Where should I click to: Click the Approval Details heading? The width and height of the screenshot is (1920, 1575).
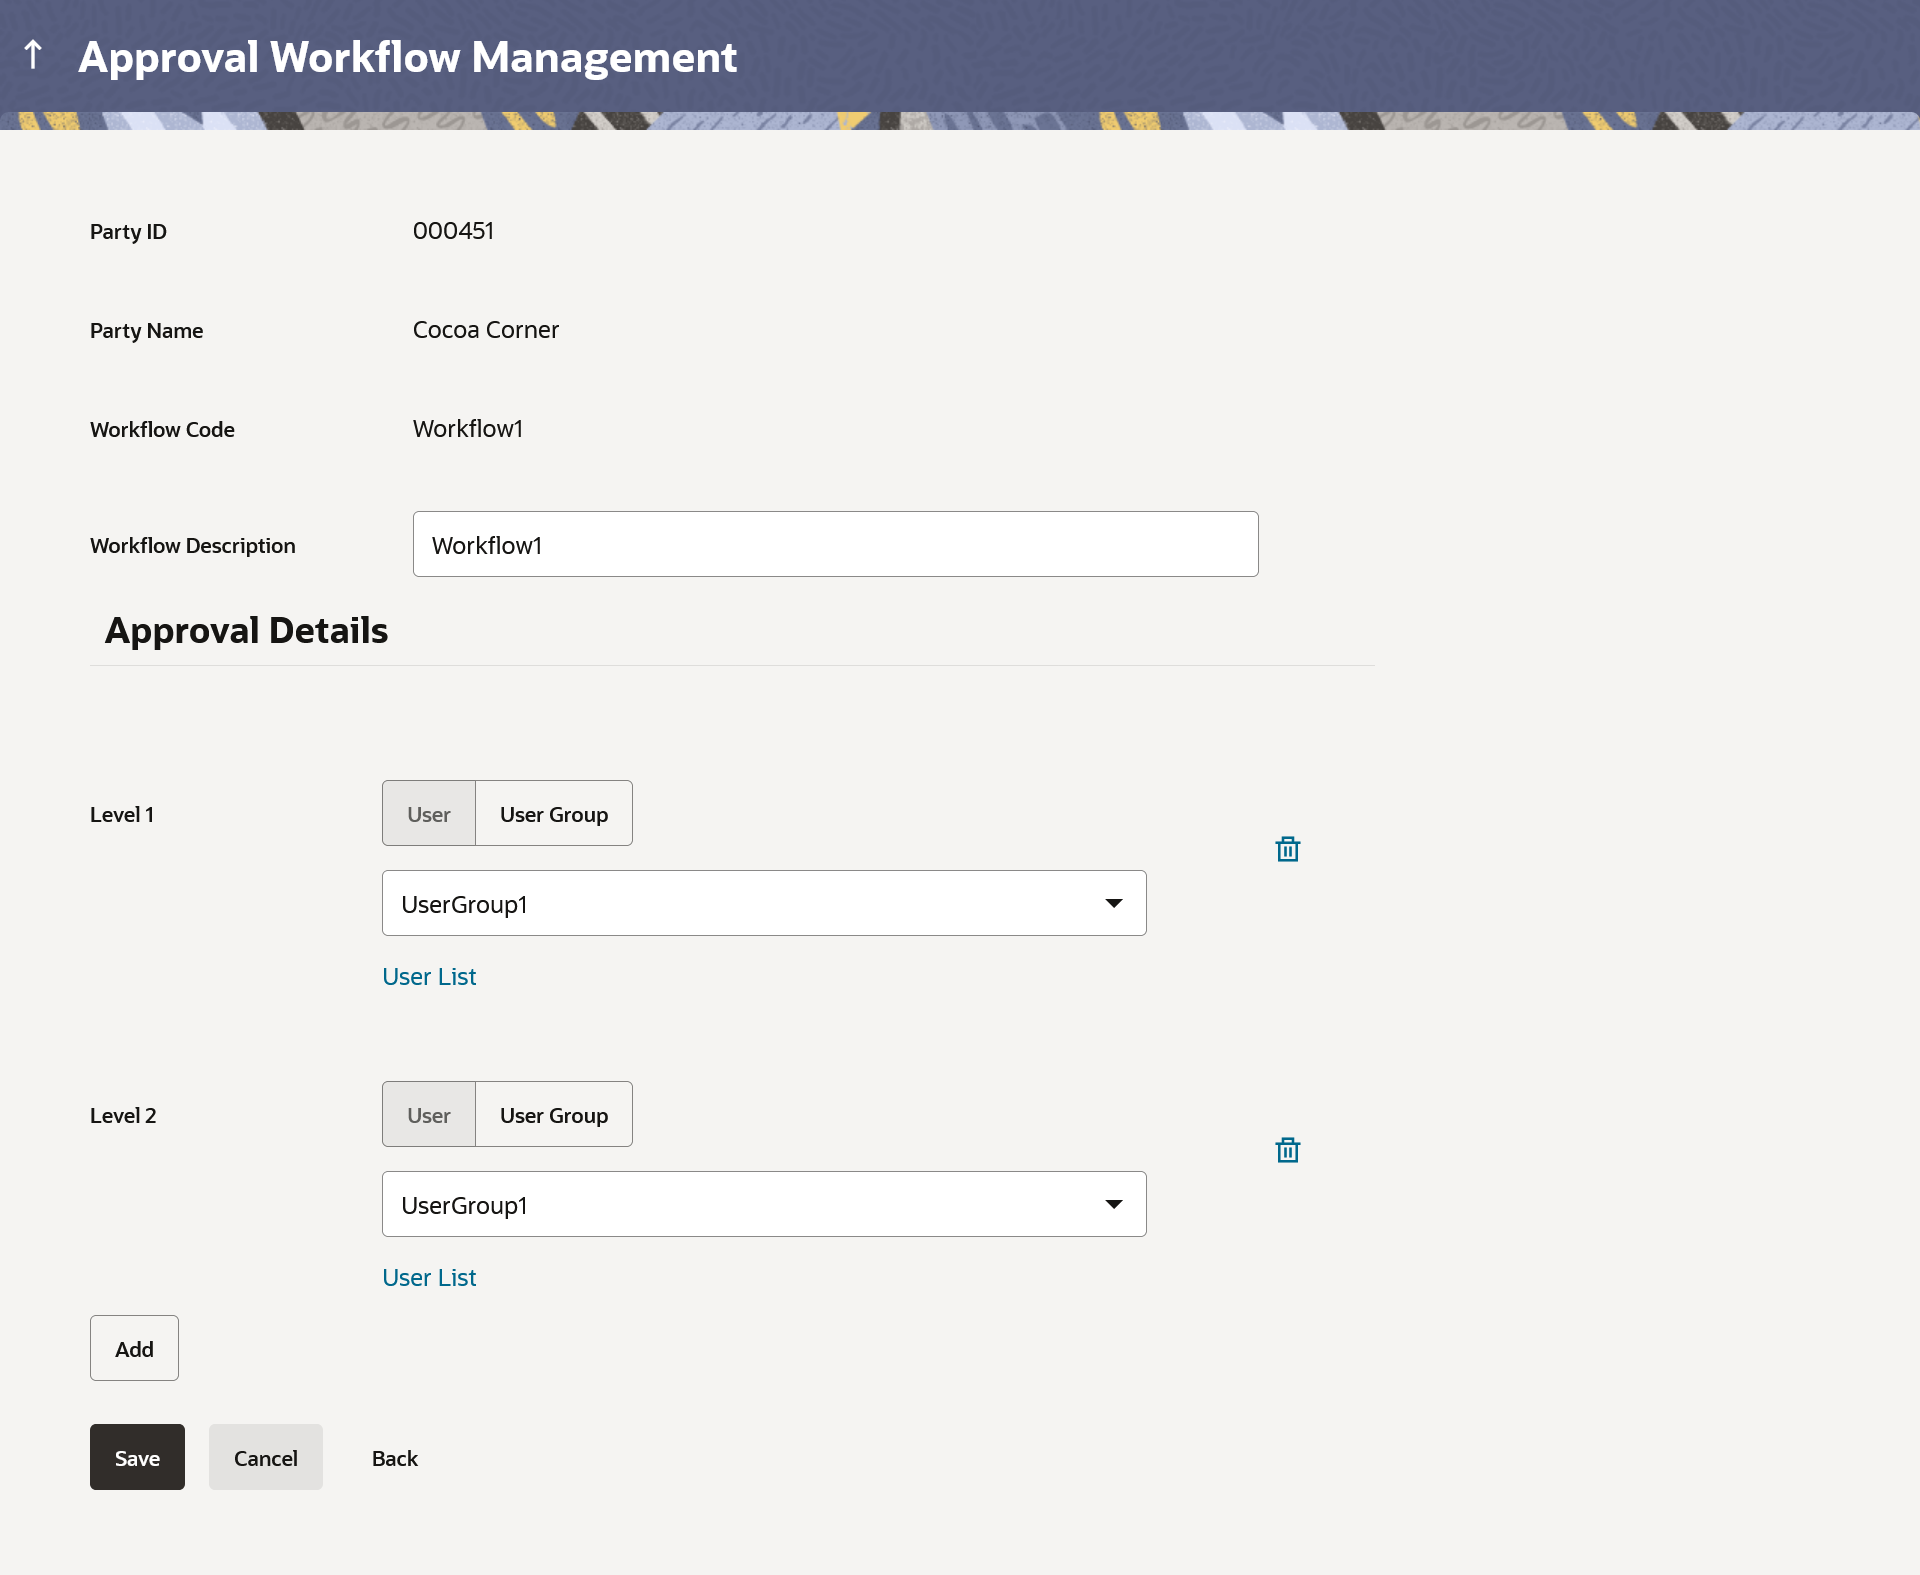[246, 631]
